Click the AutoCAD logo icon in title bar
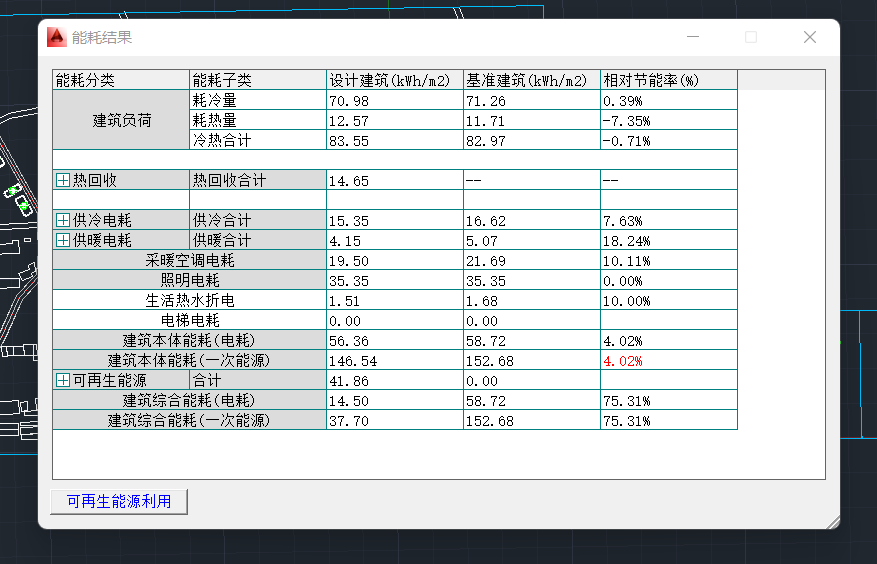Image resolution: width=877 pixels, height=564 pixels. (56, 37)
